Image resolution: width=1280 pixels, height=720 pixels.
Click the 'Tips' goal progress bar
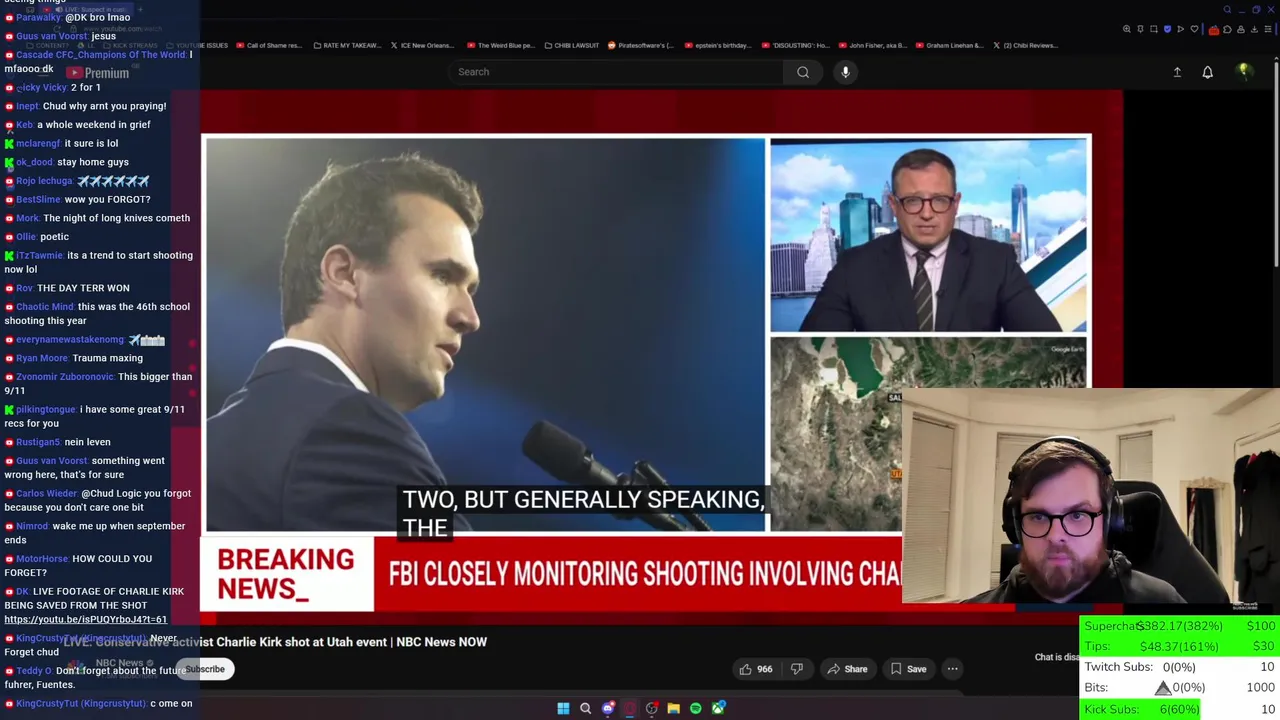[x=1181, y=646]
